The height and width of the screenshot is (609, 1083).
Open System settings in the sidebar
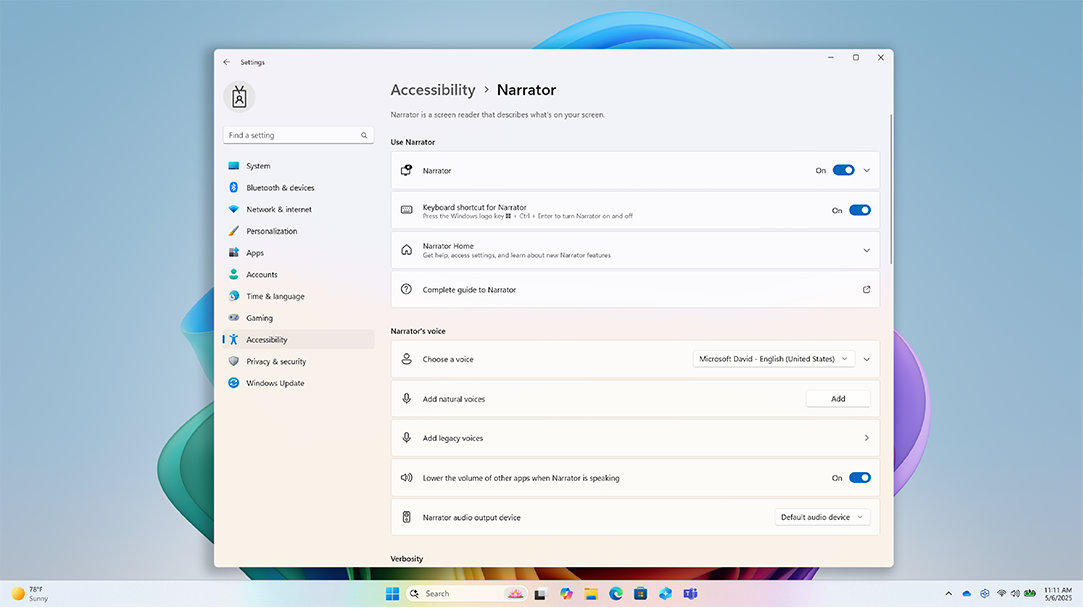pos(298,166)
